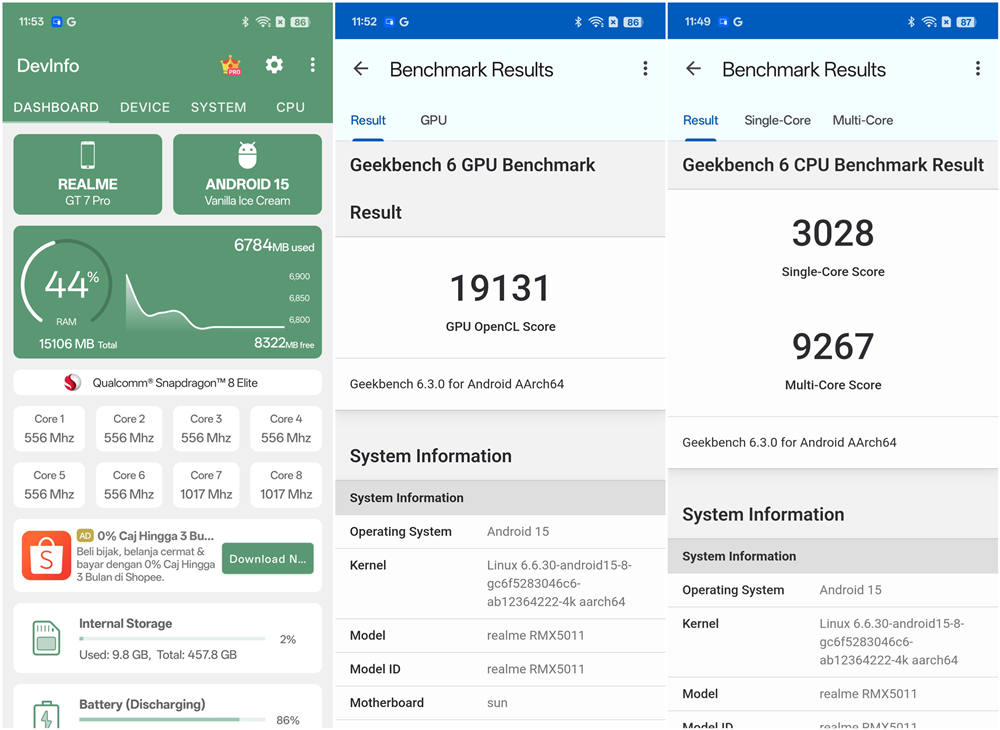Open DevInfo settings gear icon
Screen dimensions: 1000x730
[274, 65]
